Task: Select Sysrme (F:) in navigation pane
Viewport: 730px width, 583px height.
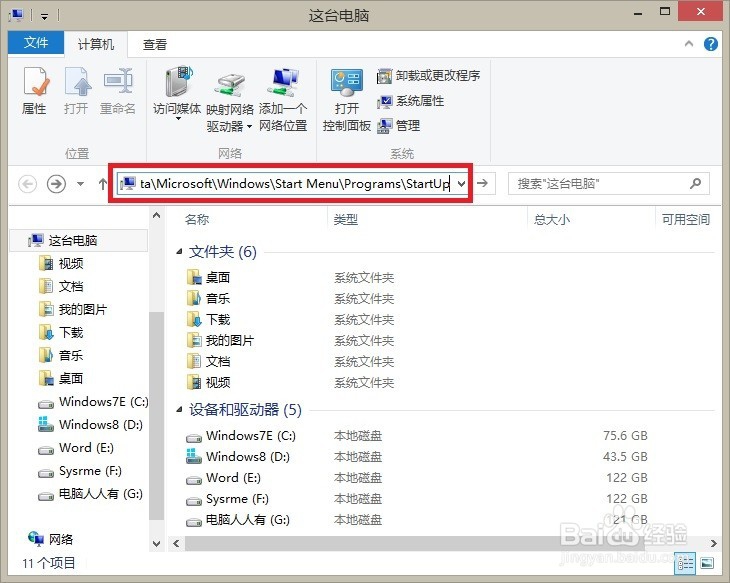Action: click(x=80, y=471)
